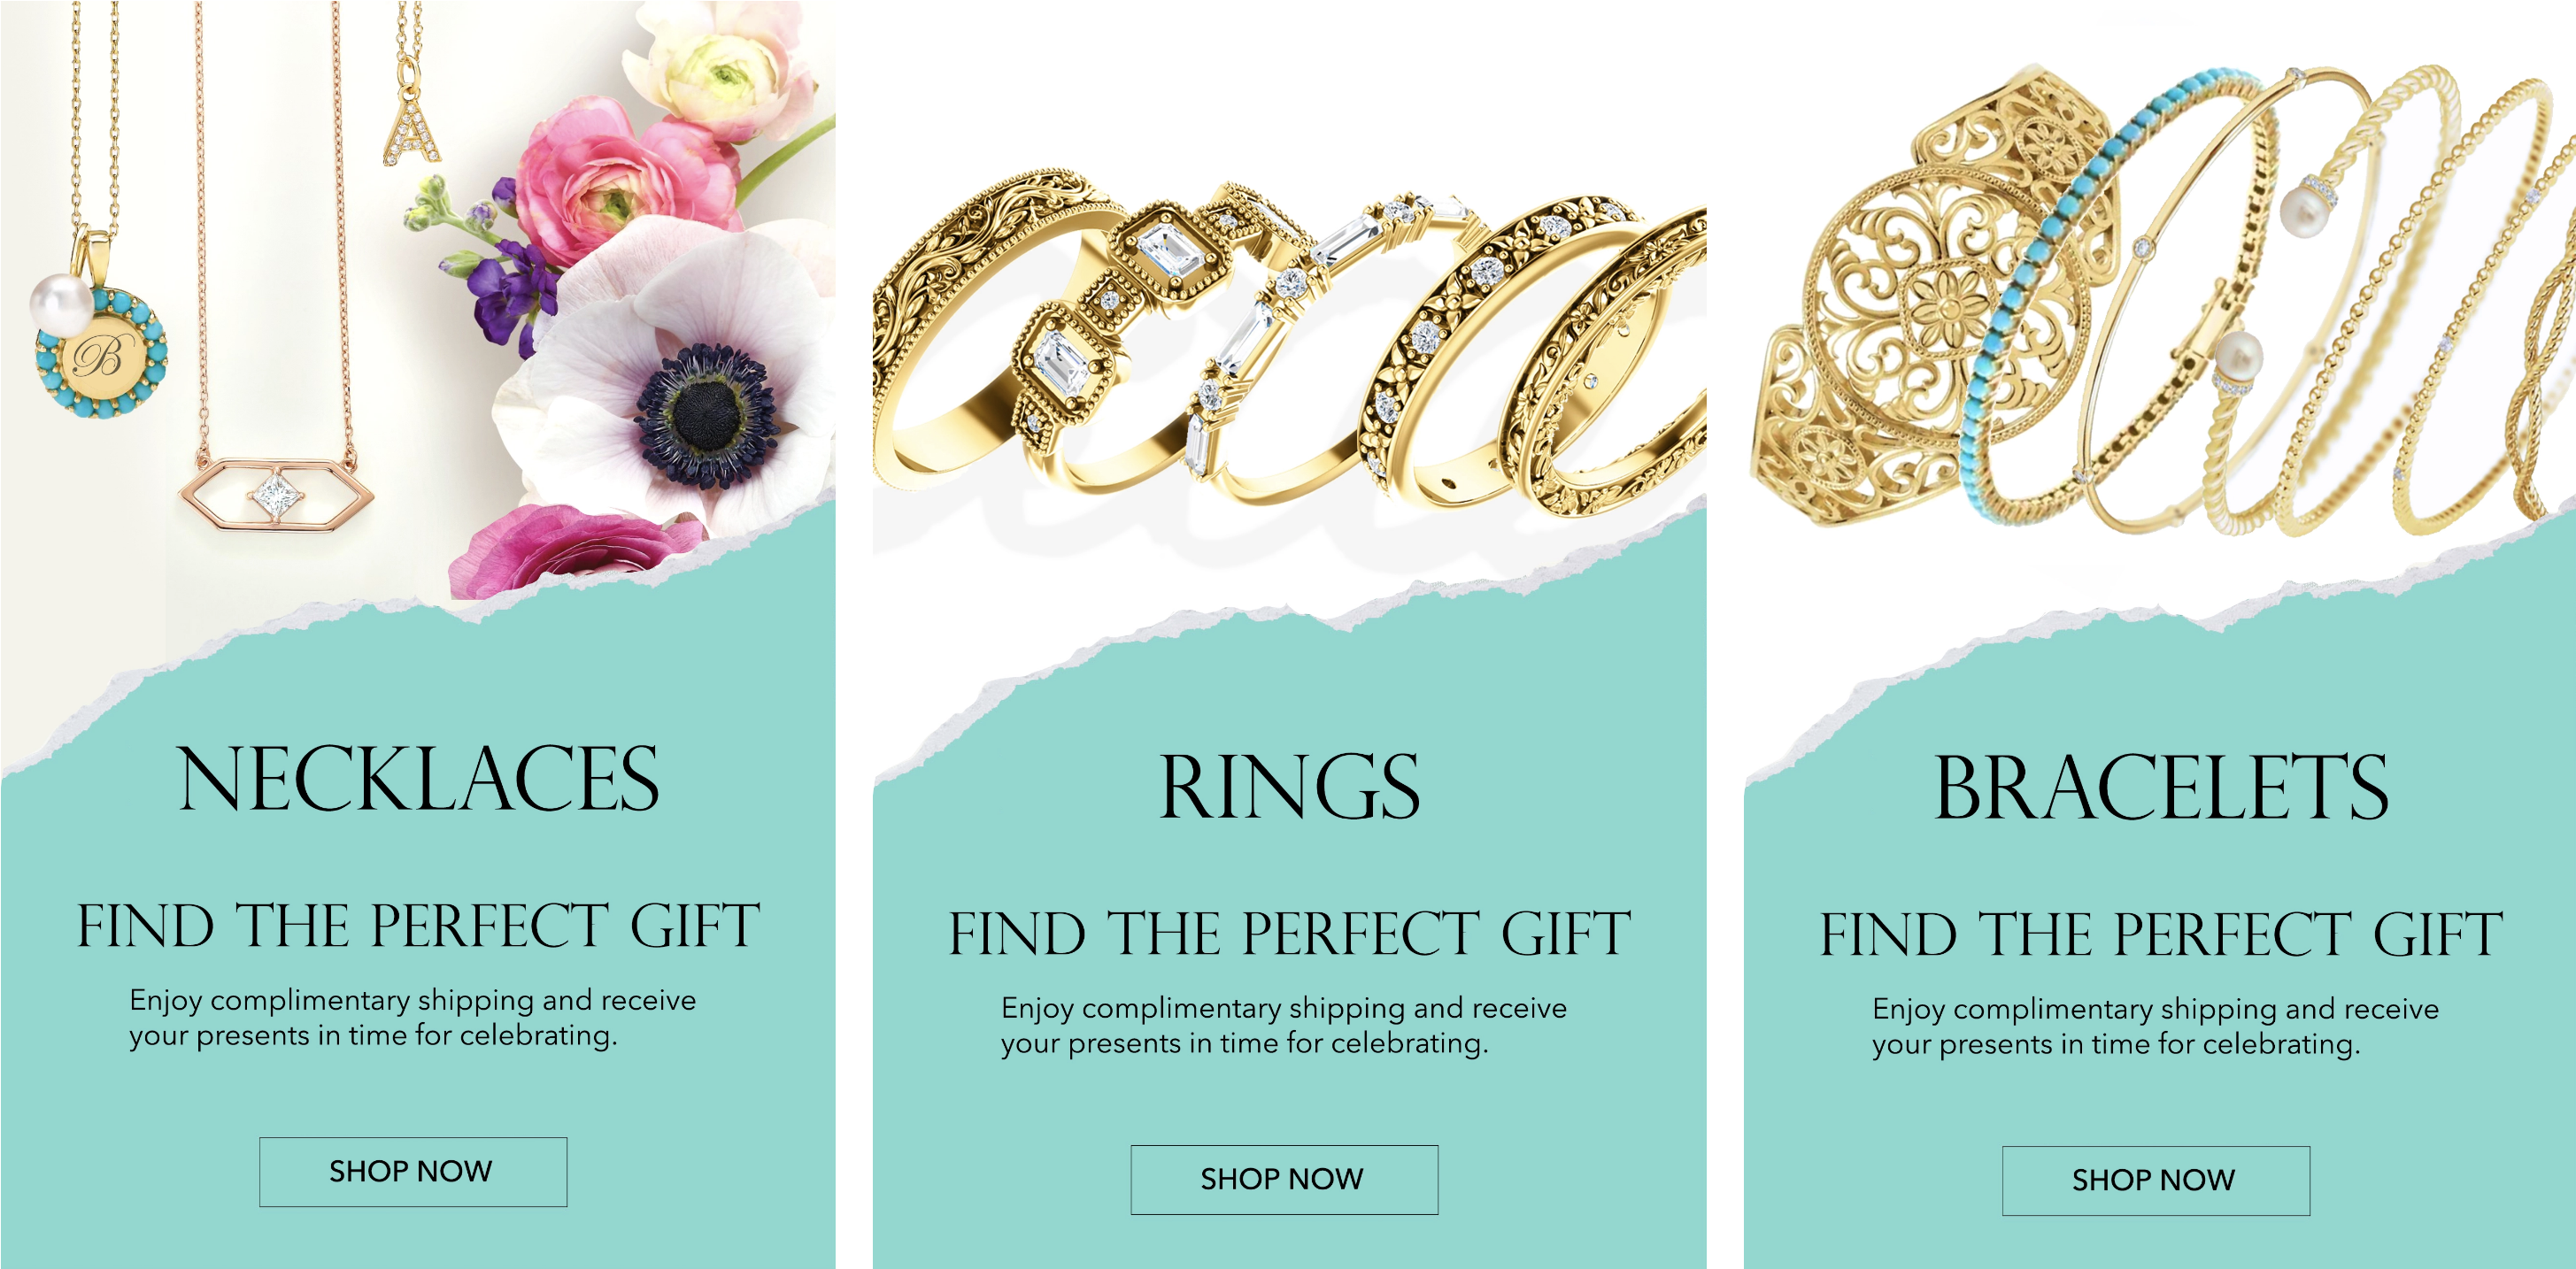The height and width of the screenshot is (1269, 2576).
Task: Select the rose gold hexagon diamond necklace
Action: click(x=276, y=492)
